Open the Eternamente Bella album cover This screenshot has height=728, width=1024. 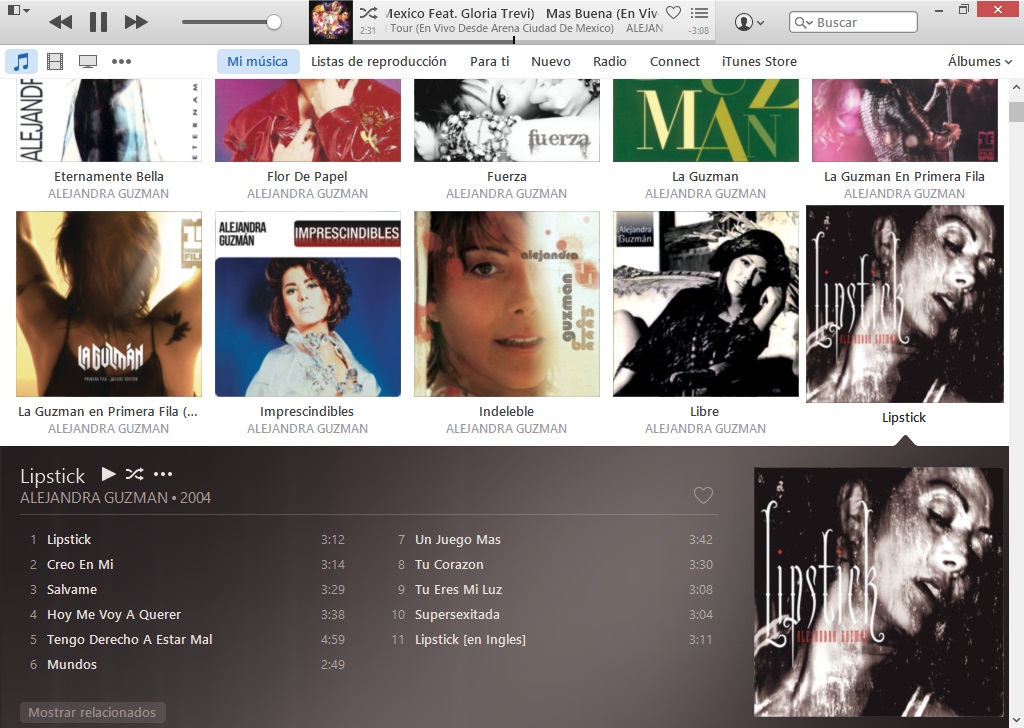tap(109, 120)
